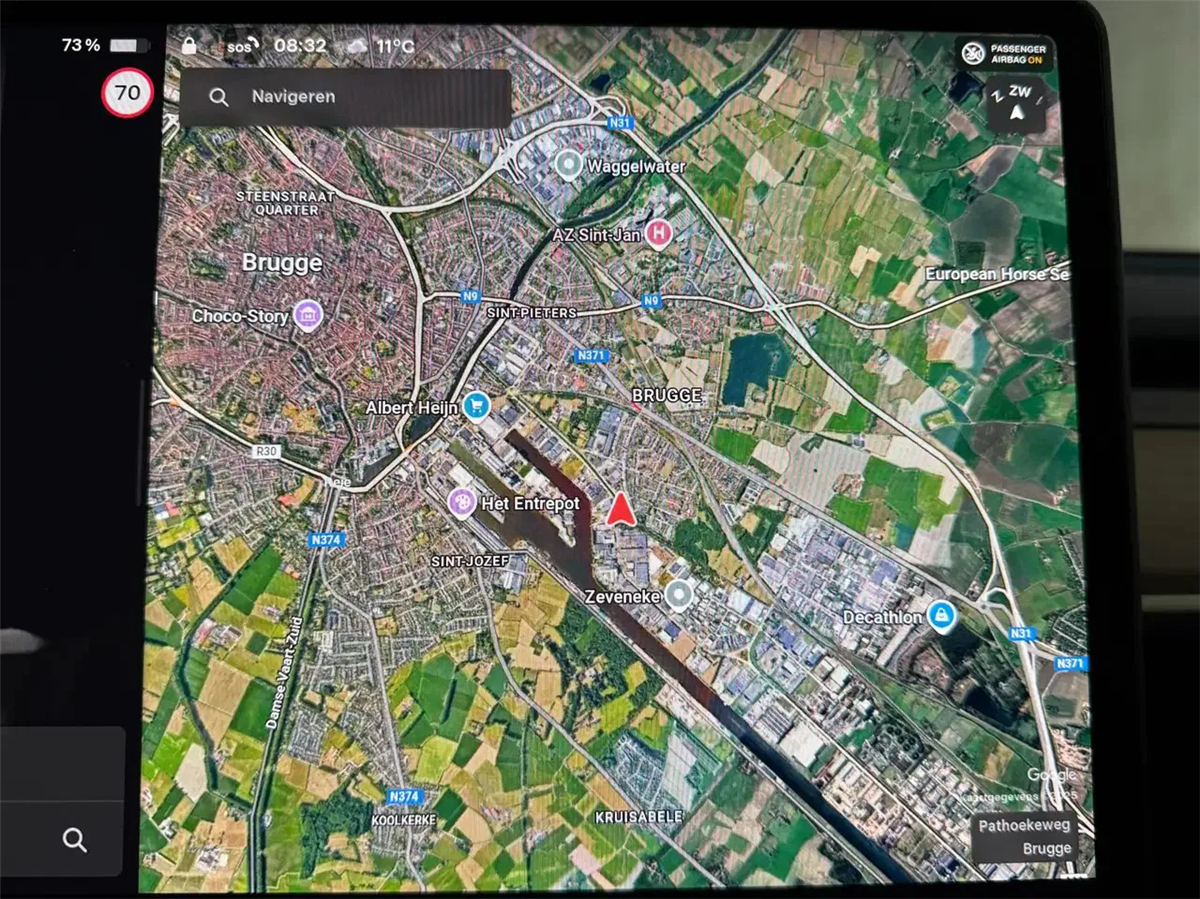The image size is (1200, 899).
Task: Tap the Passenger Airbag ON indicator
Action: coord(1003,54)
